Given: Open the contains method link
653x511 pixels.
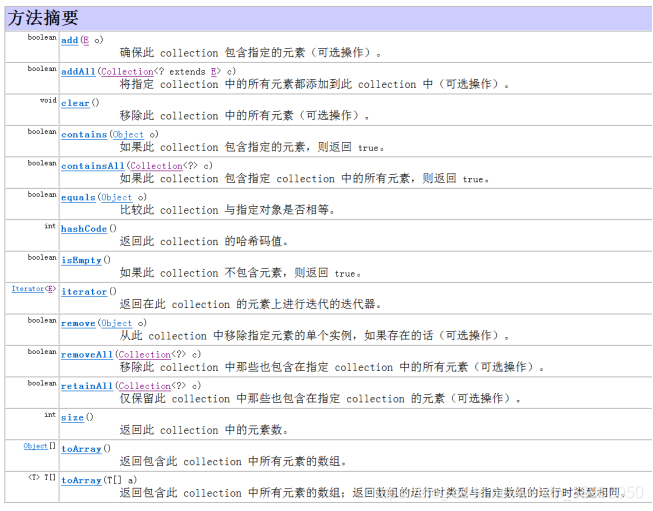Looking at the screenshot, I should 84,135.
